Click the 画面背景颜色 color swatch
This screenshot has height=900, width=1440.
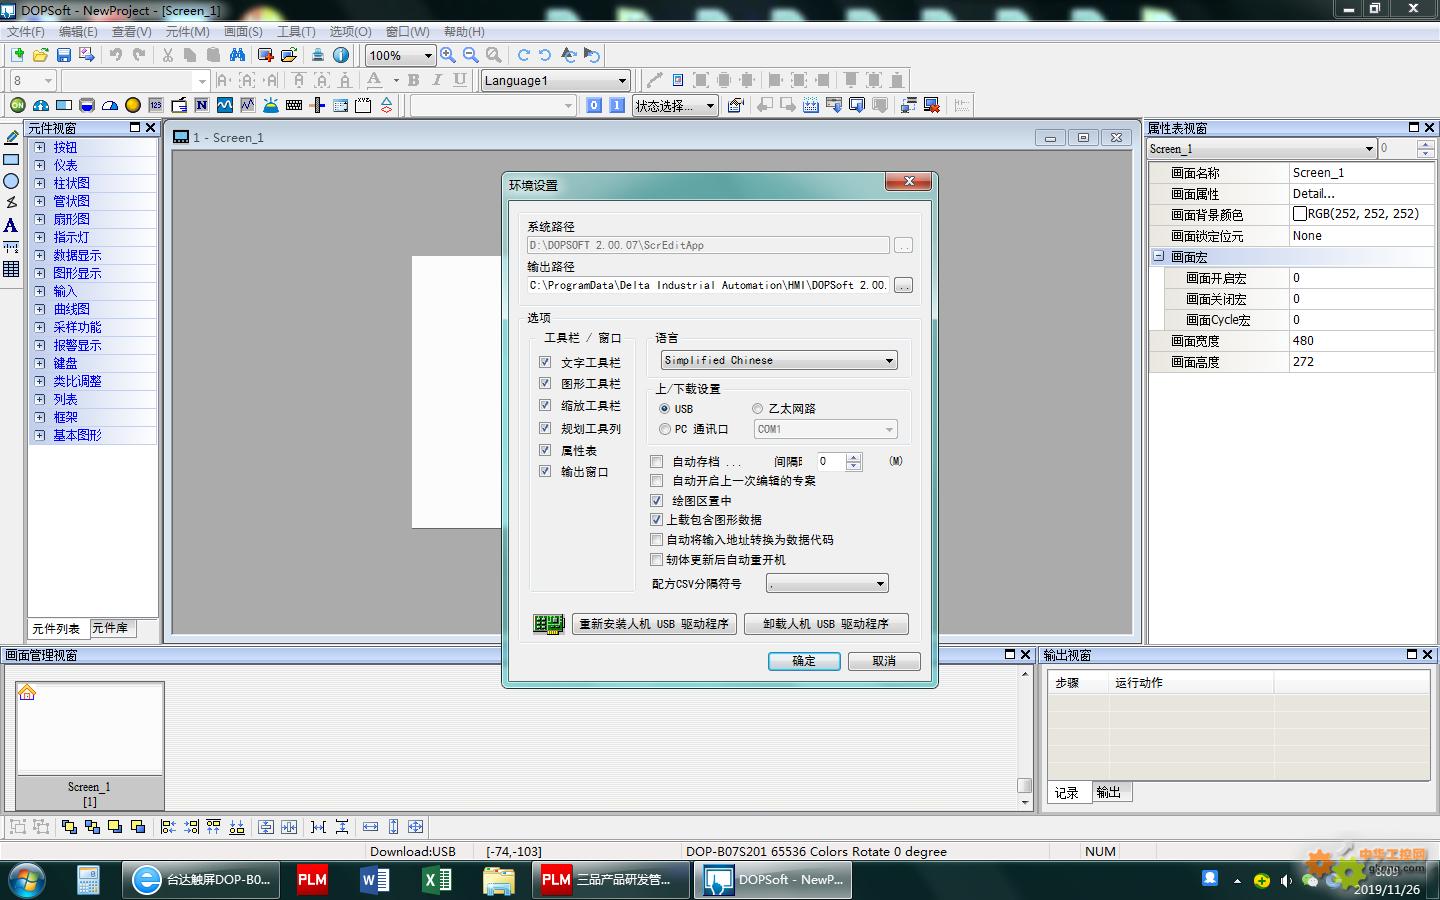click(1300, 214)
